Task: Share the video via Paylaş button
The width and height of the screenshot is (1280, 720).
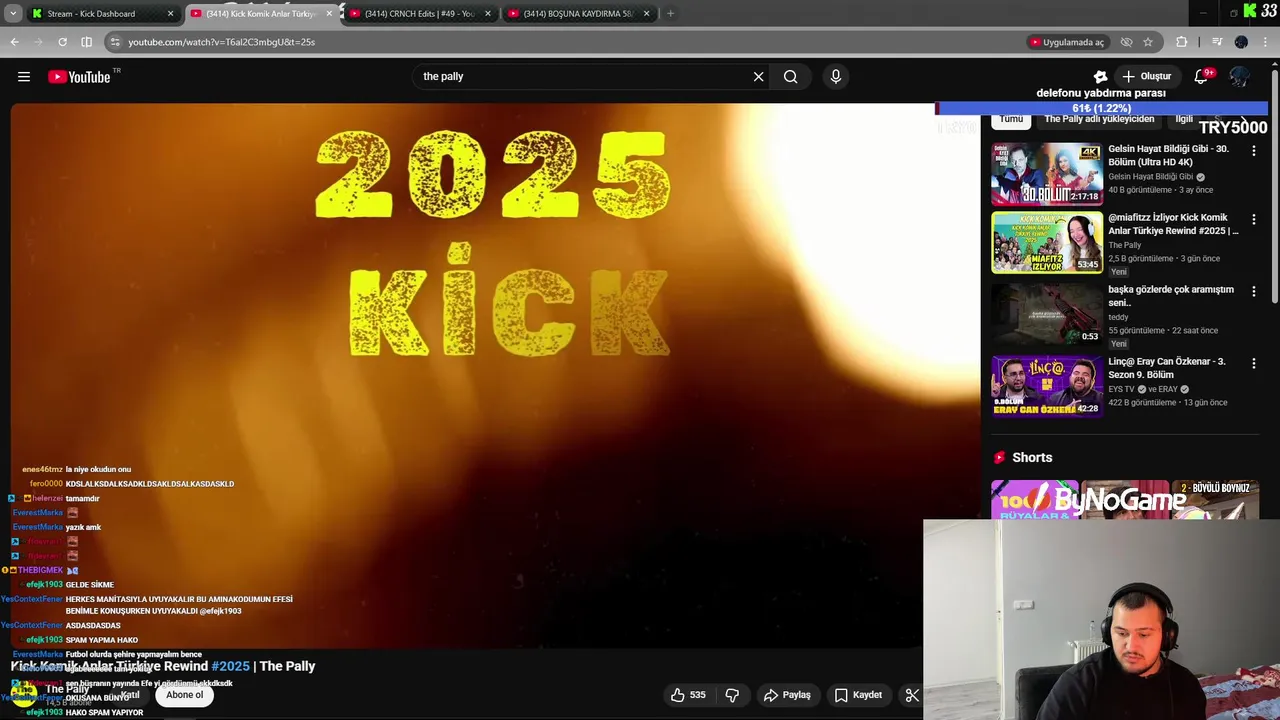Action: [x=787, y=695]
